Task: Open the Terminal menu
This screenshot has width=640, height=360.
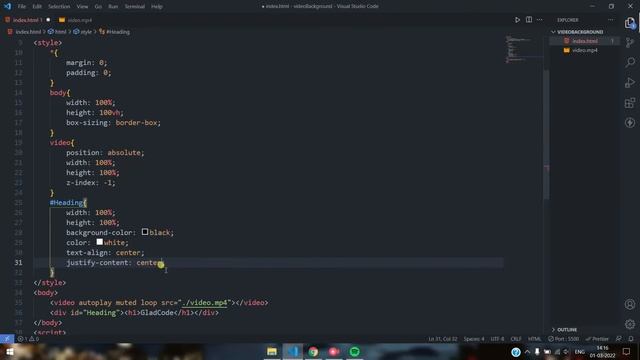Action: pos(135,6)
